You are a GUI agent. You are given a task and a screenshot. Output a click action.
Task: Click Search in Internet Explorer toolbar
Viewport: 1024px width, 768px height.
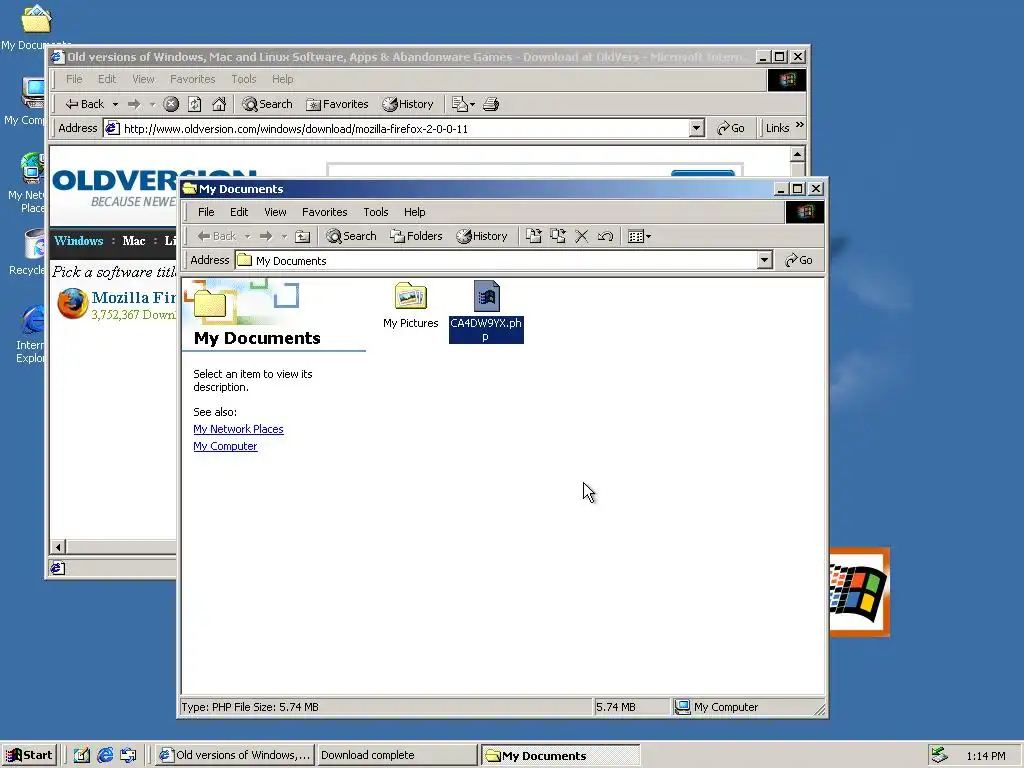267,104
